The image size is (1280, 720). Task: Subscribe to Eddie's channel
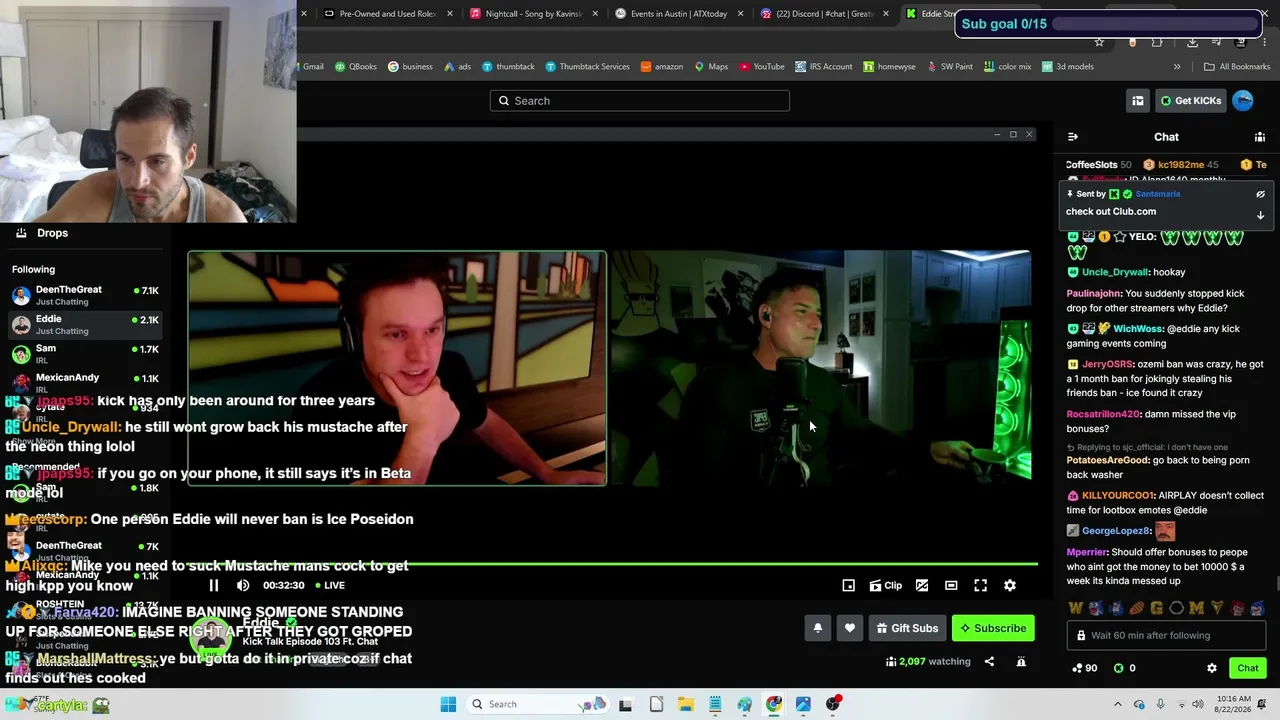coord(993,628)
